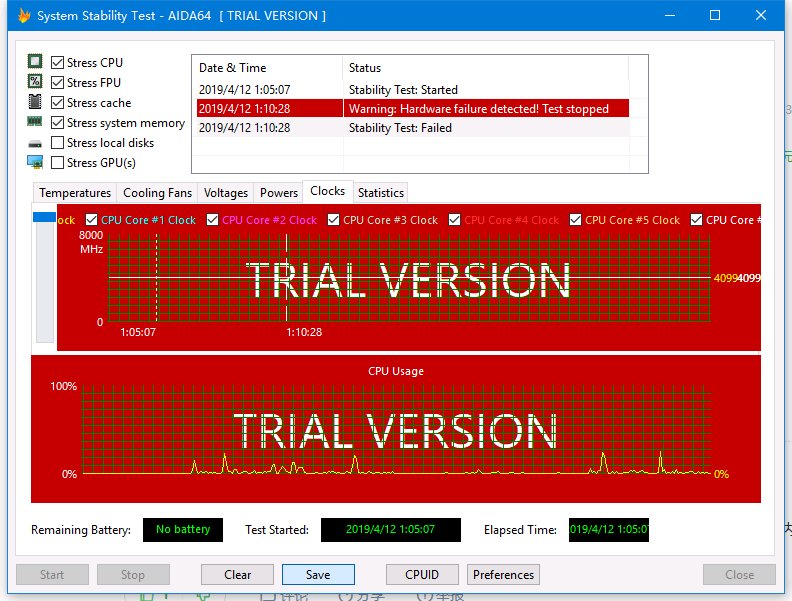Click the disabled Close button at bottom
Image resolution: width=792 pixels, height=601 pixels.
pyautogui.click(x=739, y=575)
